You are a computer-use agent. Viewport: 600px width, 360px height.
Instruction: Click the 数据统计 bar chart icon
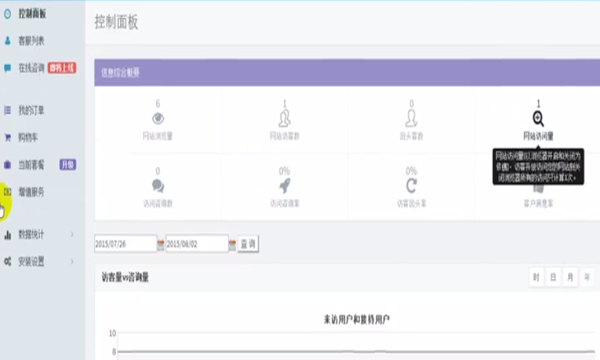click(8, 235)
